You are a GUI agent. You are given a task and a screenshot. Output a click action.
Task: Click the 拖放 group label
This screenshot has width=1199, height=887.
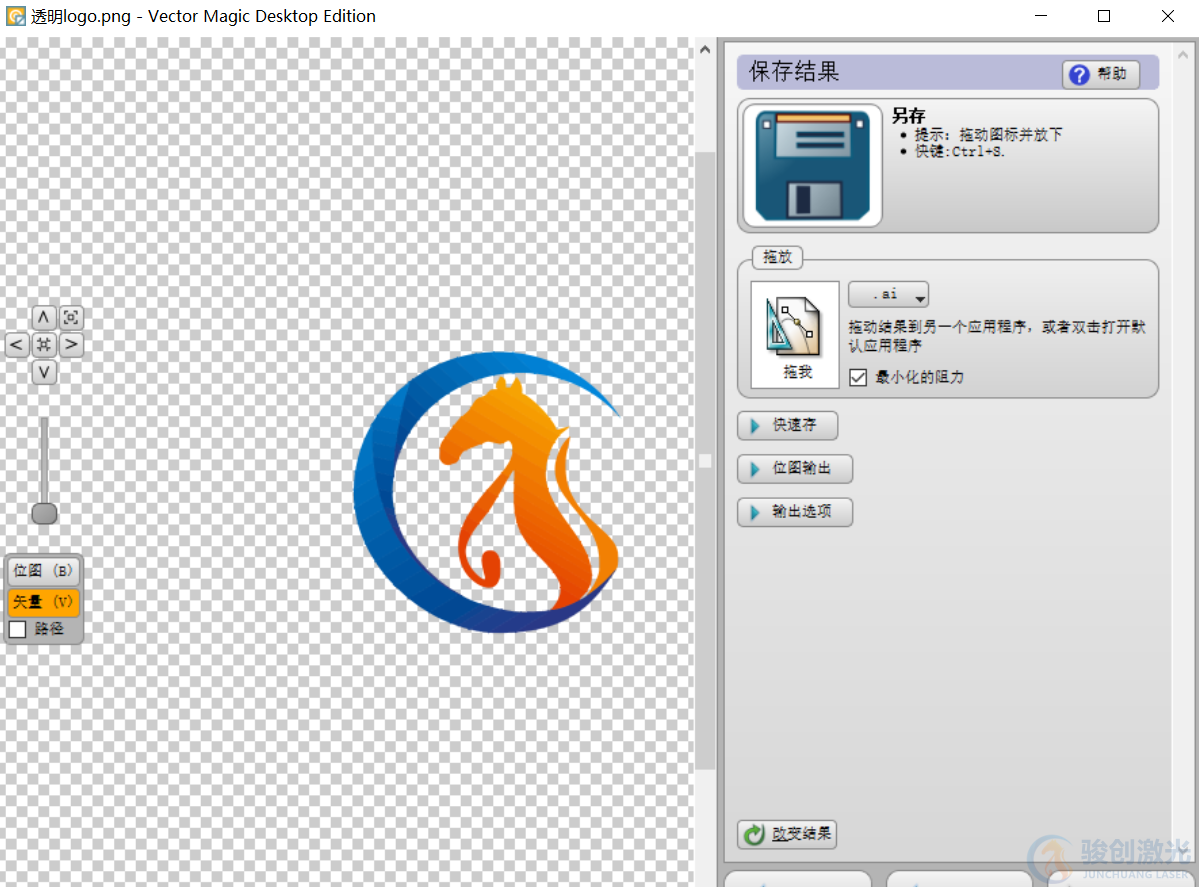point(778,257)
